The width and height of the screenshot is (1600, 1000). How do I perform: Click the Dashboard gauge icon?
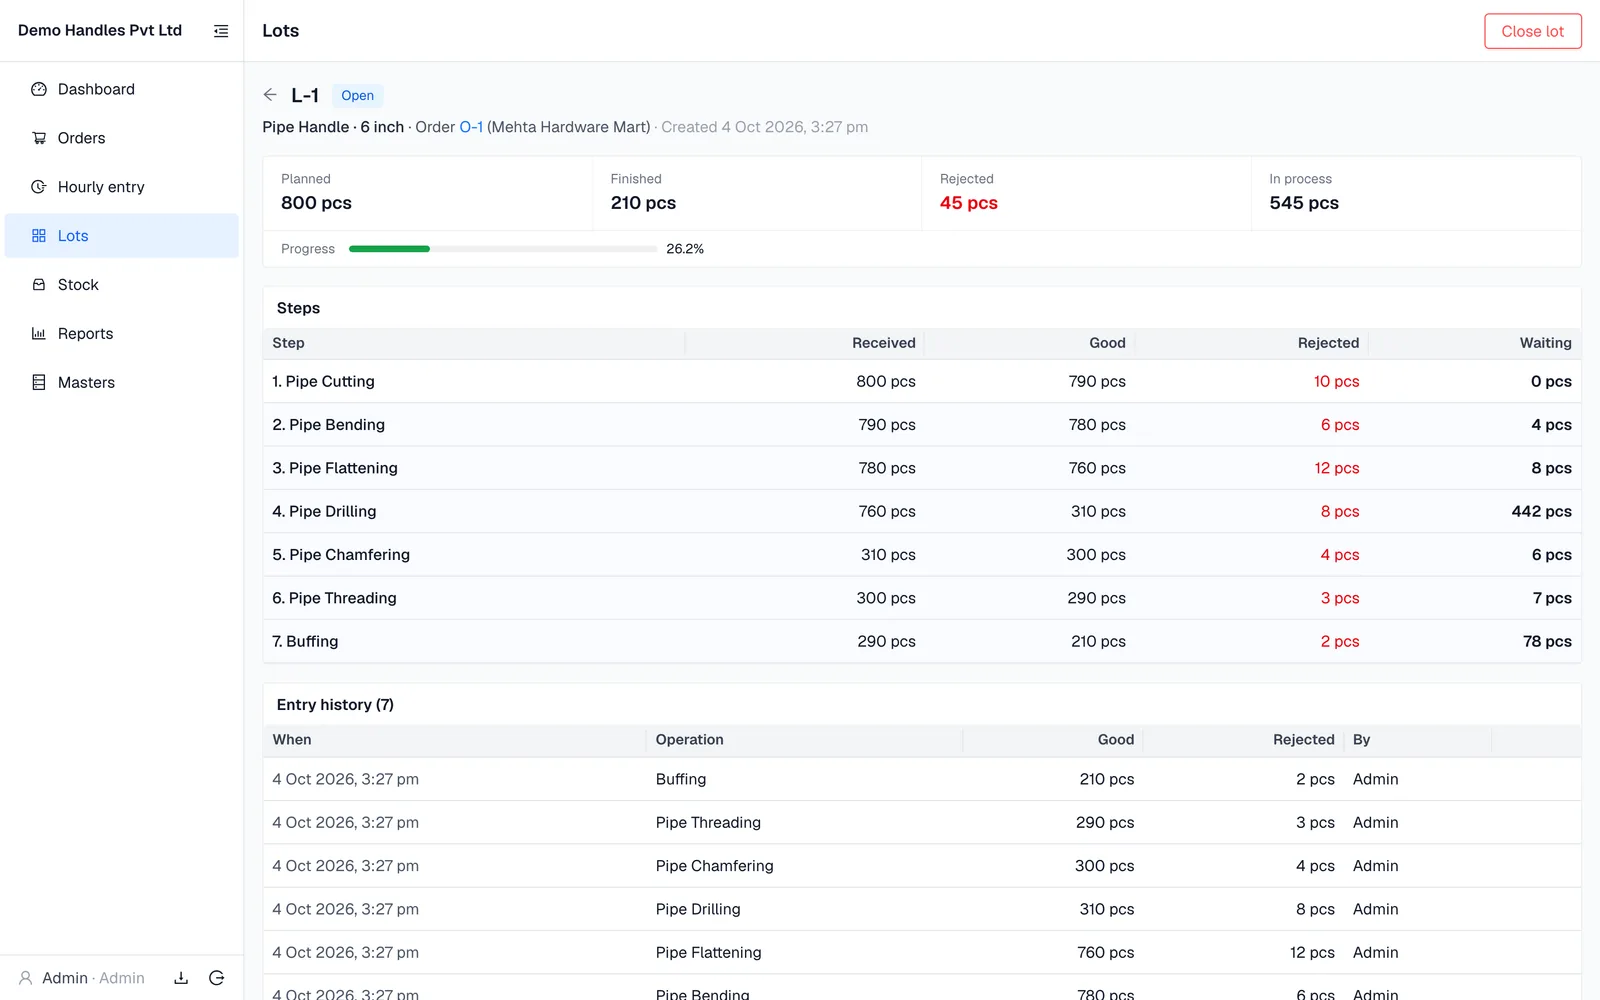pyautogui.click(x=39, y=89)
